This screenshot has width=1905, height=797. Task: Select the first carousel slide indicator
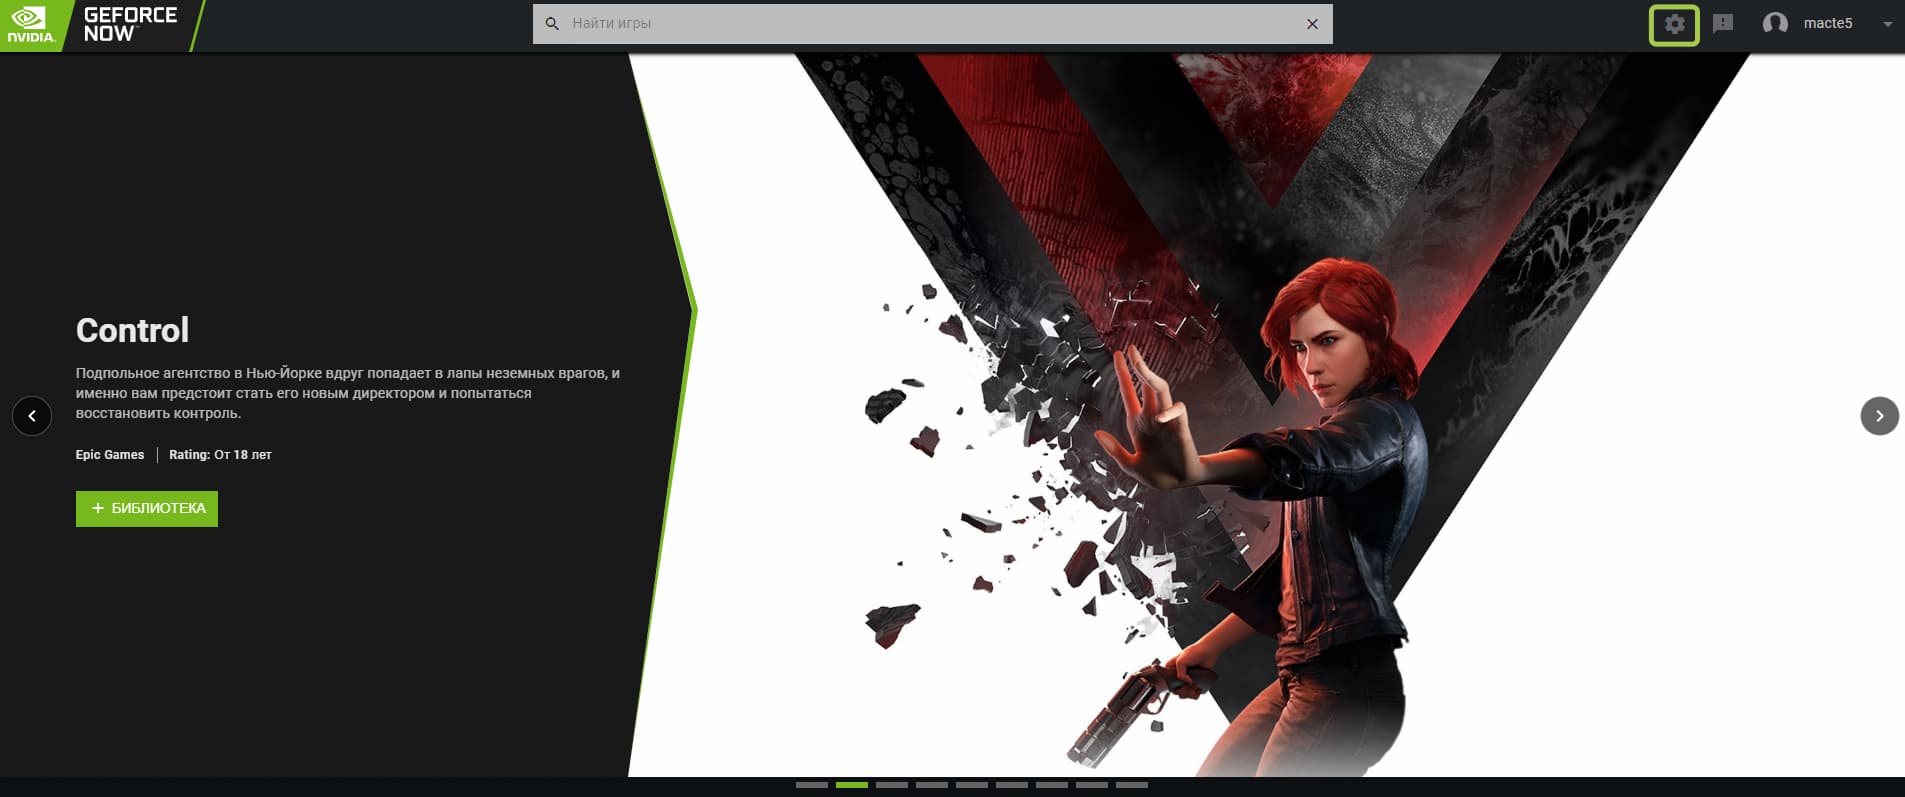812,785
